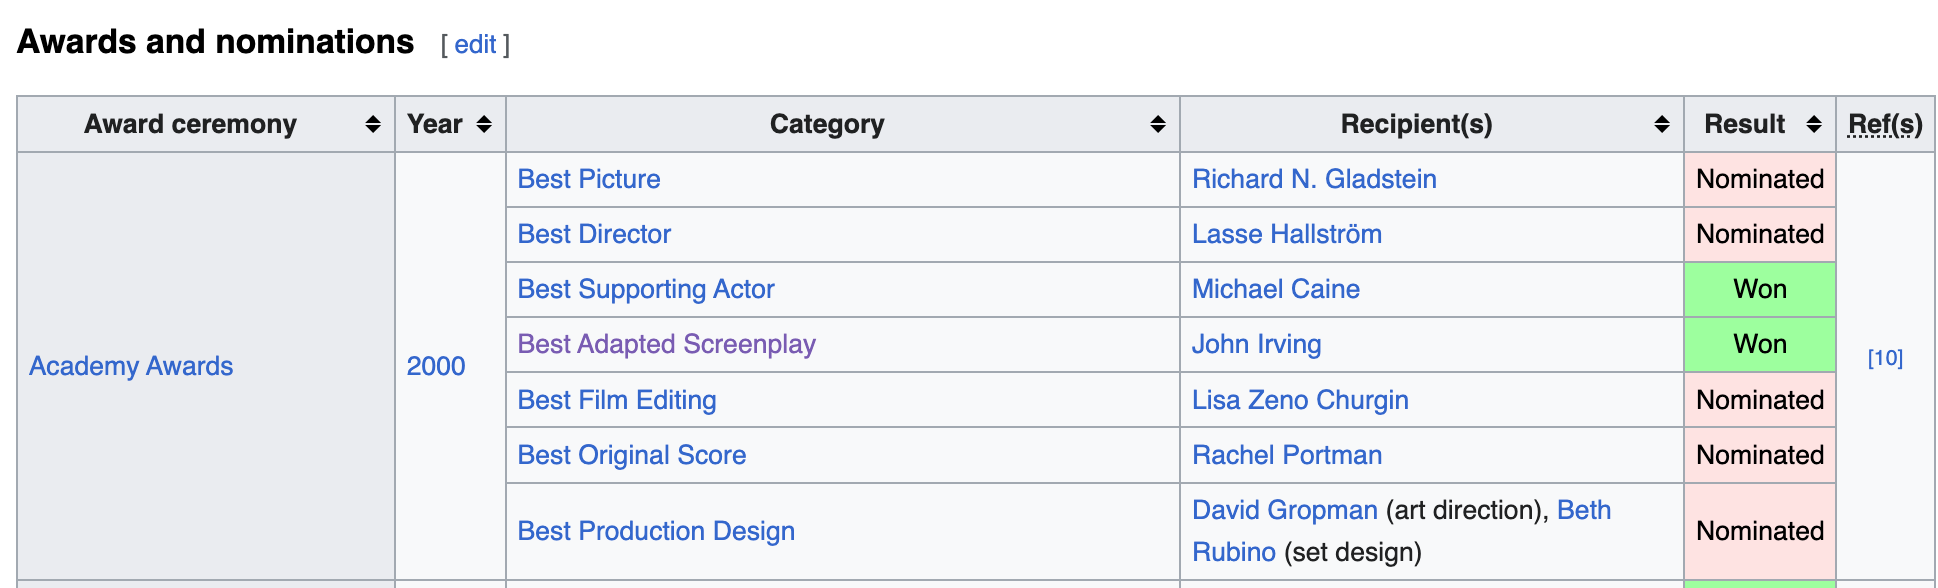This screenshot has height=588, width=1938.
Task: Edit the Awards and nominations section
Action: tap(475, 44)
